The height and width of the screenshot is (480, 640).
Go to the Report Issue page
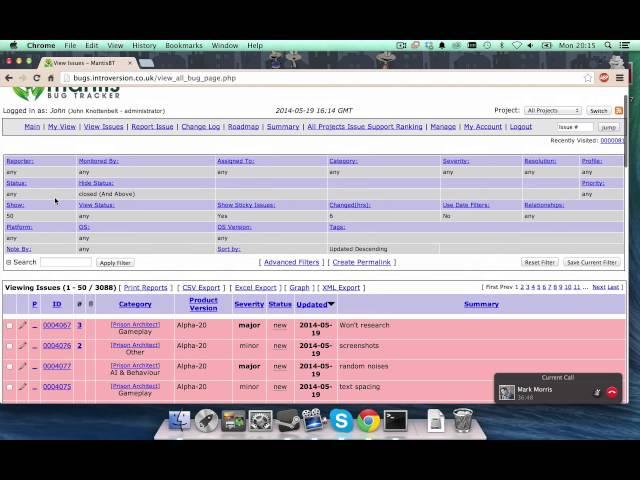(x=152, y=127)
